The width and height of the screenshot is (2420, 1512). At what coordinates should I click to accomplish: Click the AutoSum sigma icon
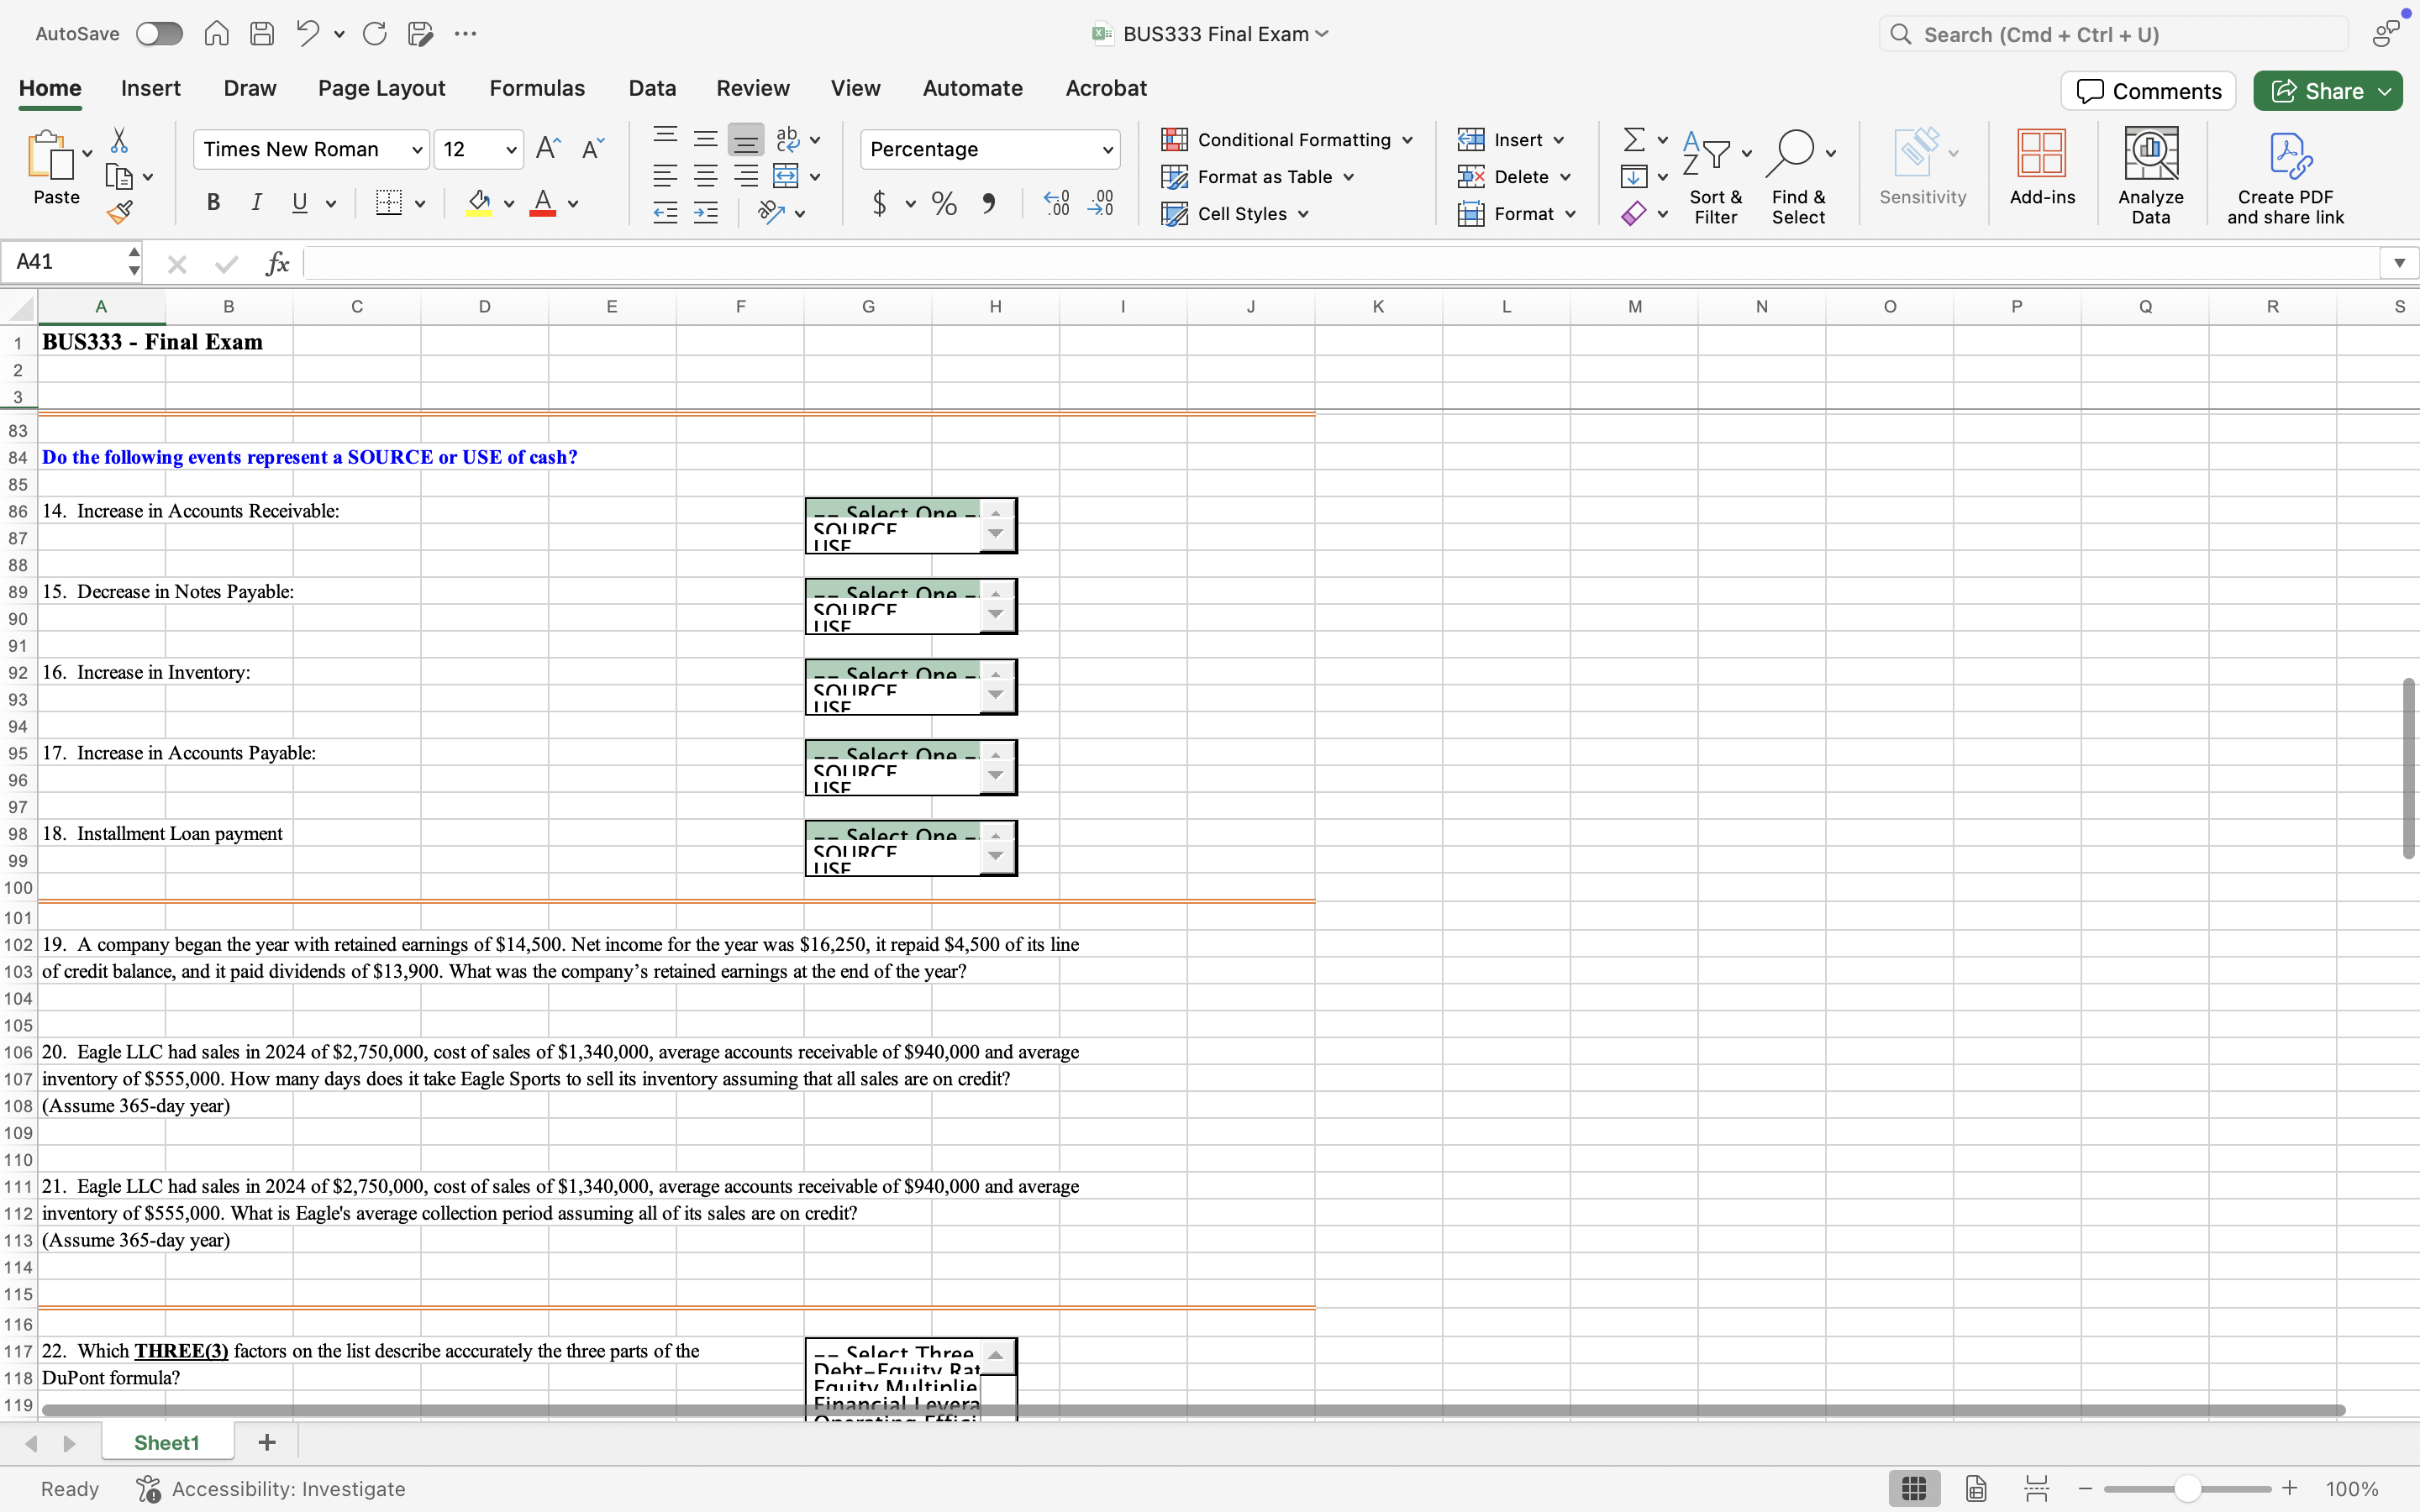point(1633,139)
